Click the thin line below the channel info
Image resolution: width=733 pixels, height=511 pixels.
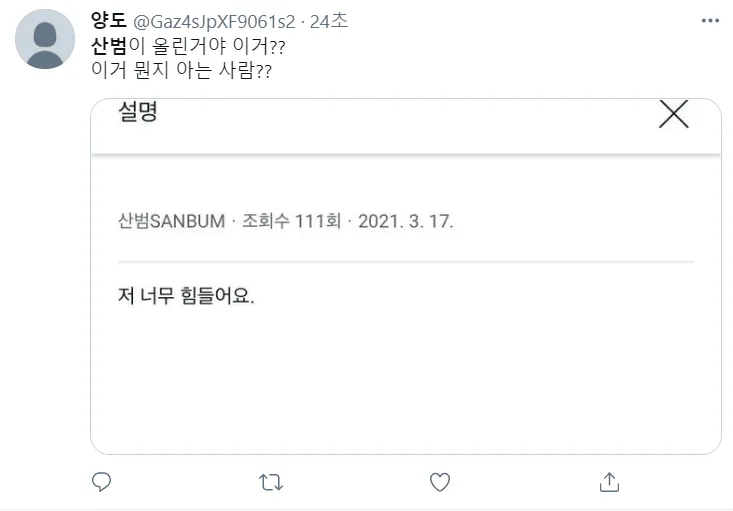click(x=405, y=262)
